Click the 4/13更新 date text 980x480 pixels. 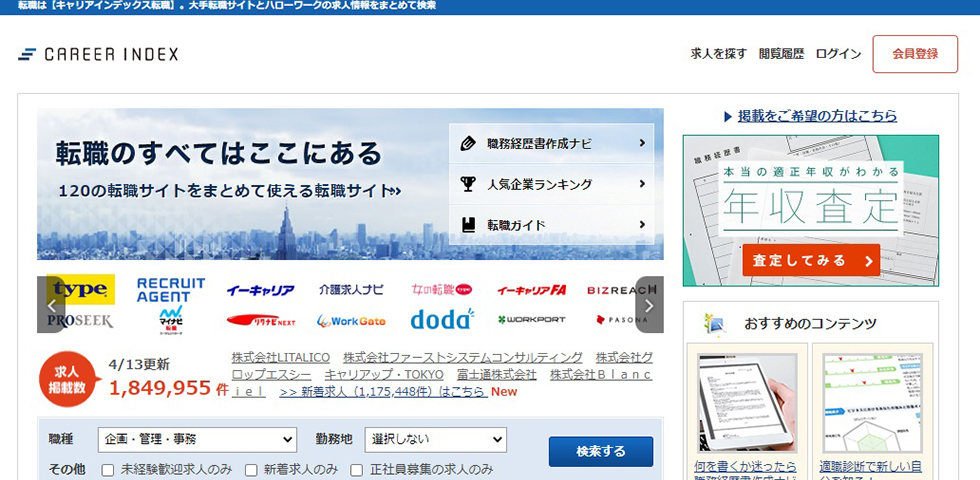pos(139,364)
